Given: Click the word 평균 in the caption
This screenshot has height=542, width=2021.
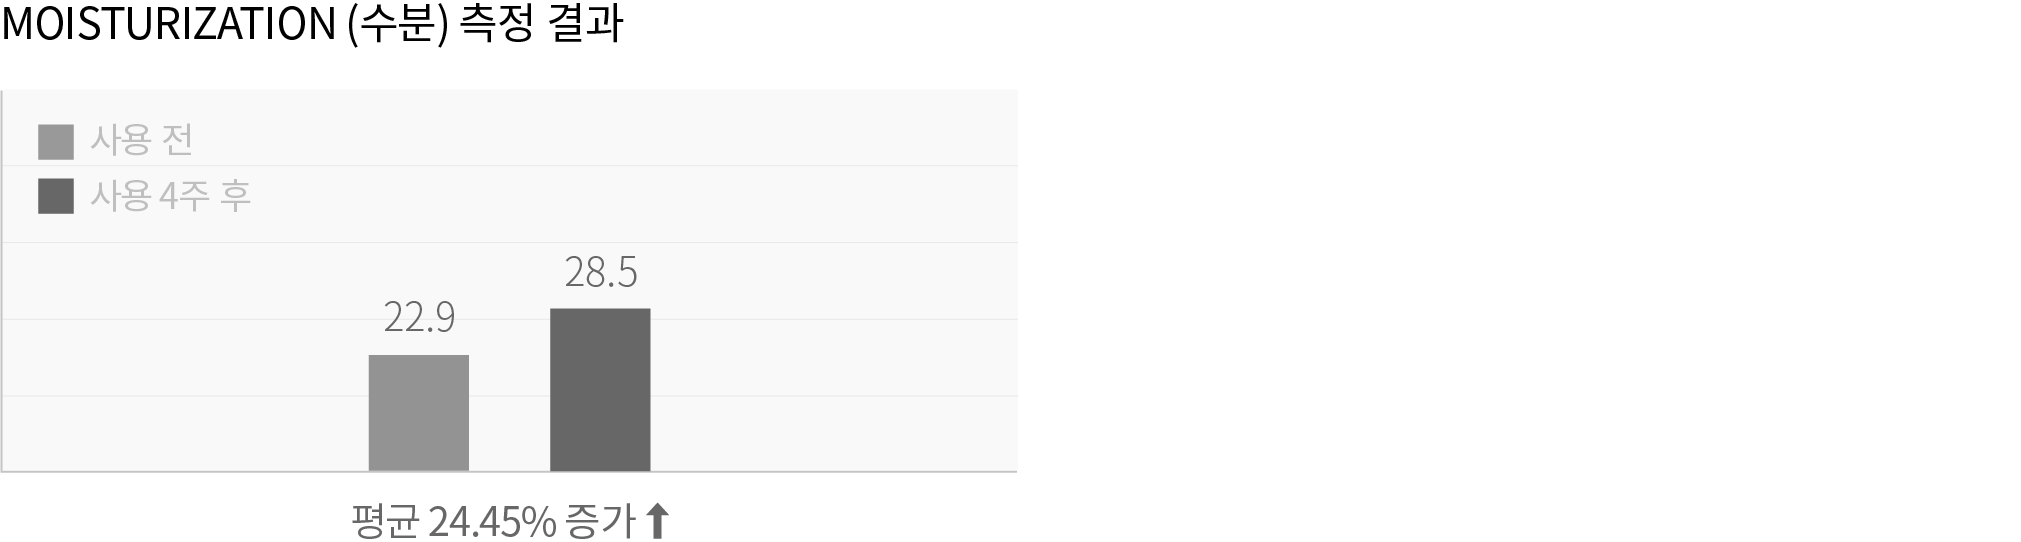Looking at the screenshot, I should [384, 522].
